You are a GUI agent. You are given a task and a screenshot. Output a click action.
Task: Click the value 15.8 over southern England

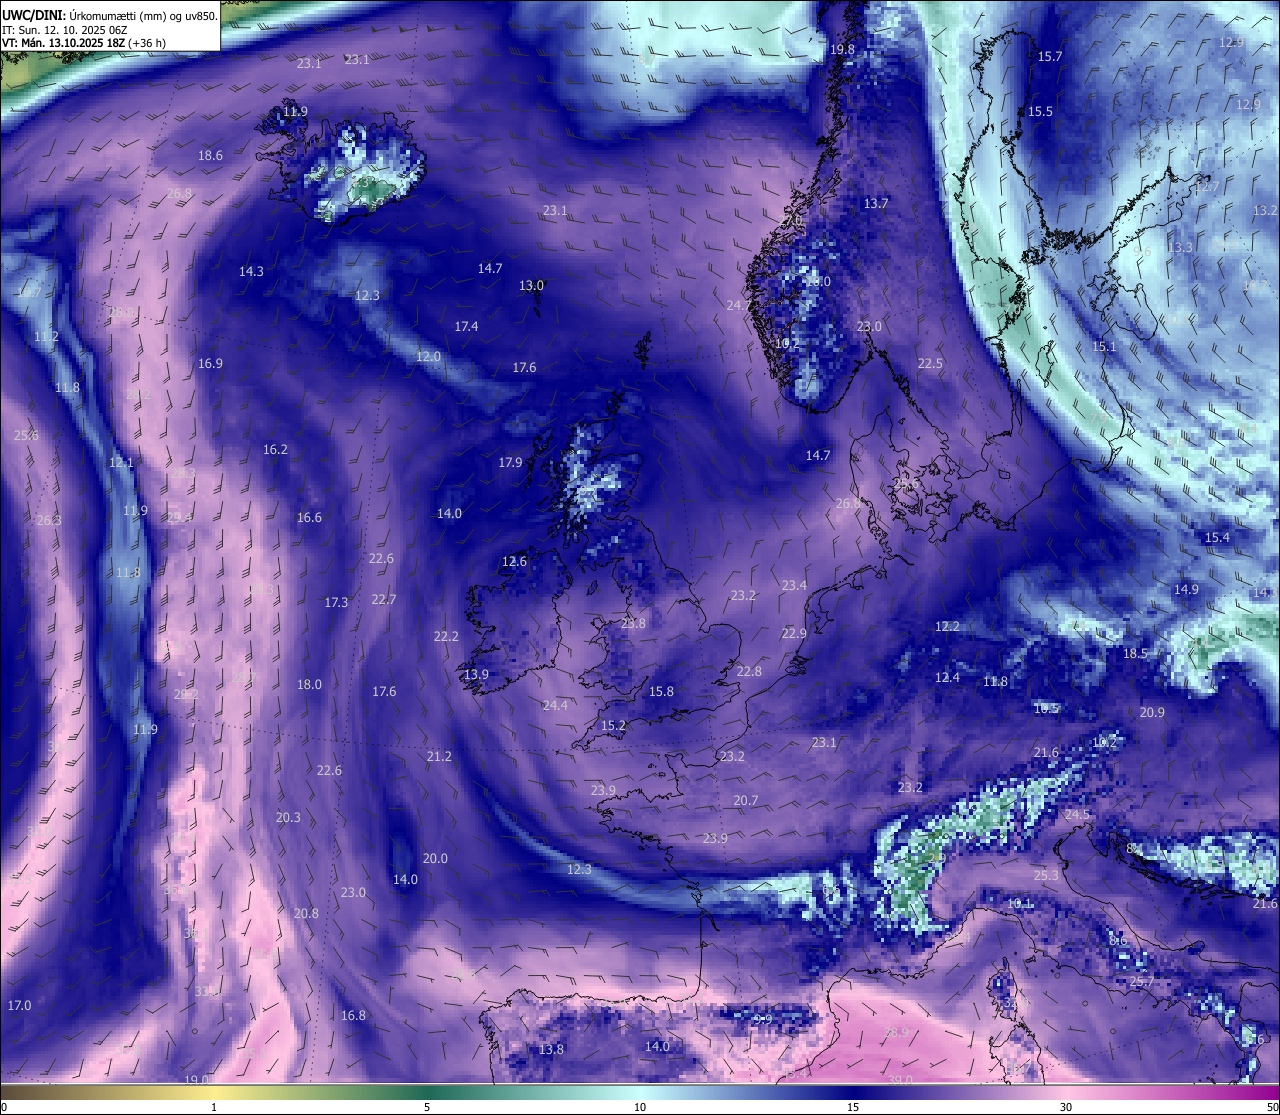661,692
